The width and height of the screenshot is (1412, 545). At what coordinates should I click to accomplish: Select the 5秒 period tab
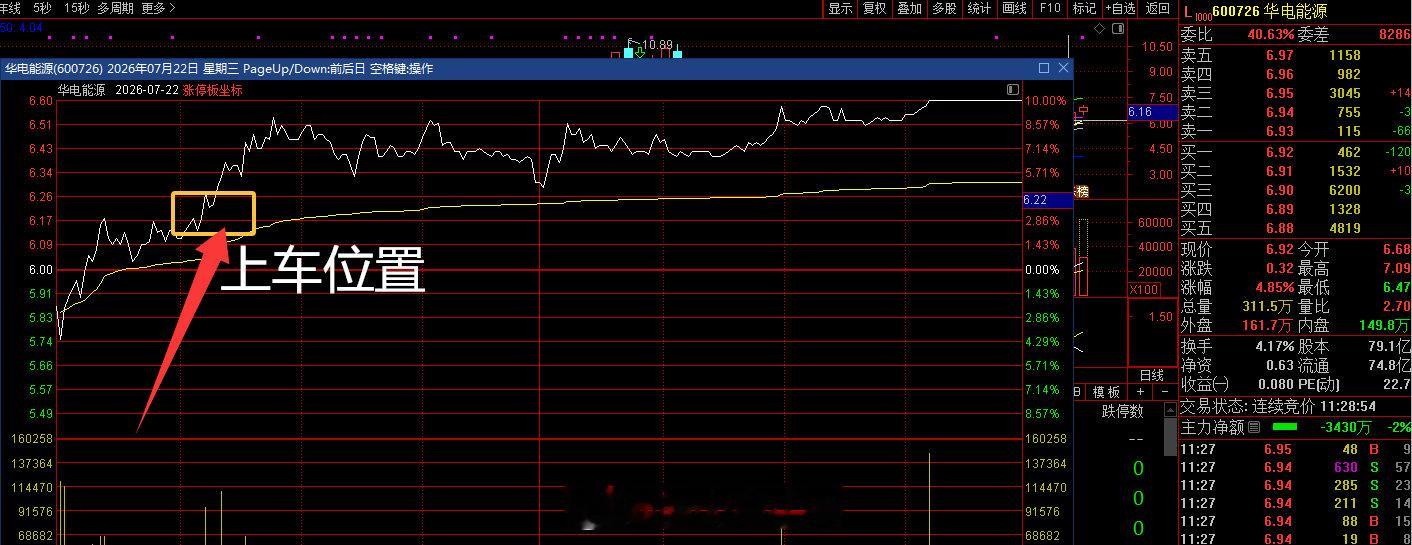[43, 8]
